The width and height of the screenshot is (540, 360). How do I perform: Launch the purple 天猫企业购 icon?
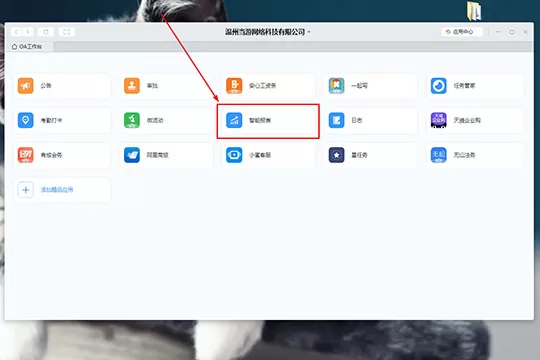tap(439, 120)
